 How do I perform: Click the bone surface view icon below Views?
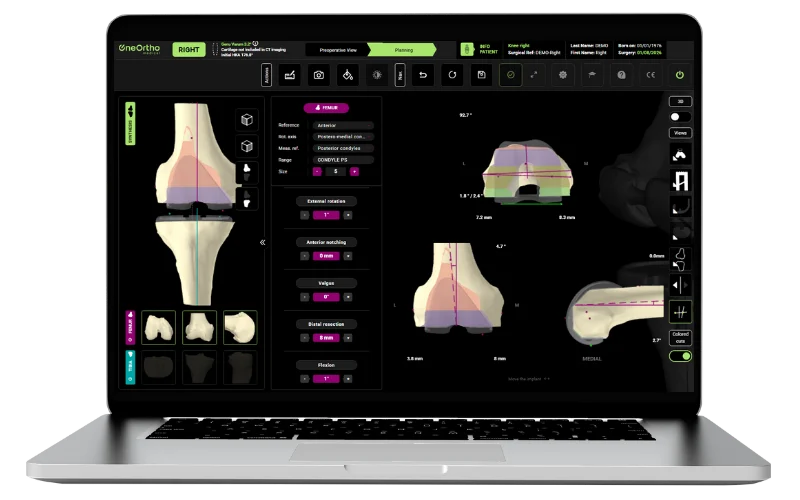tap(680, 155)
